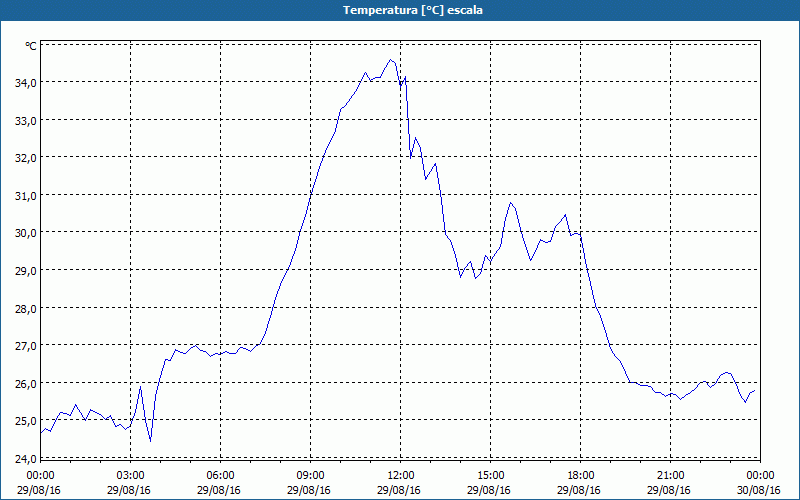
Task: Click the 31,0 y-axis value
Action: pos(26,196)
